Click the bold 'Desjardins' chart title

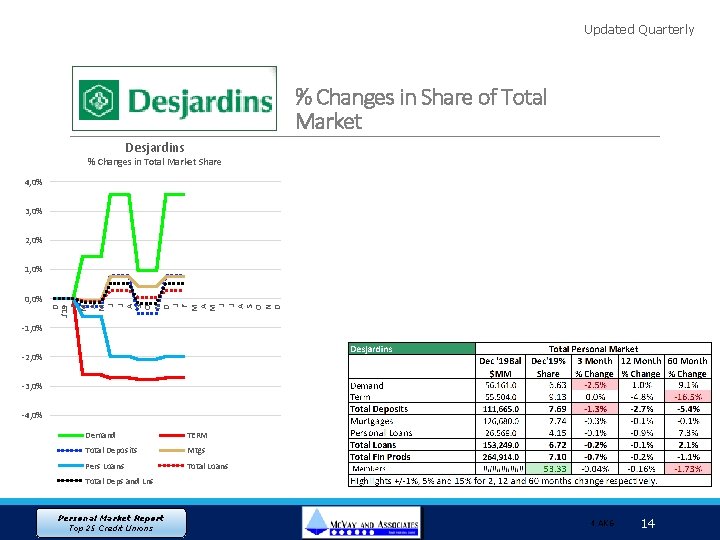(x=155, y=147)
